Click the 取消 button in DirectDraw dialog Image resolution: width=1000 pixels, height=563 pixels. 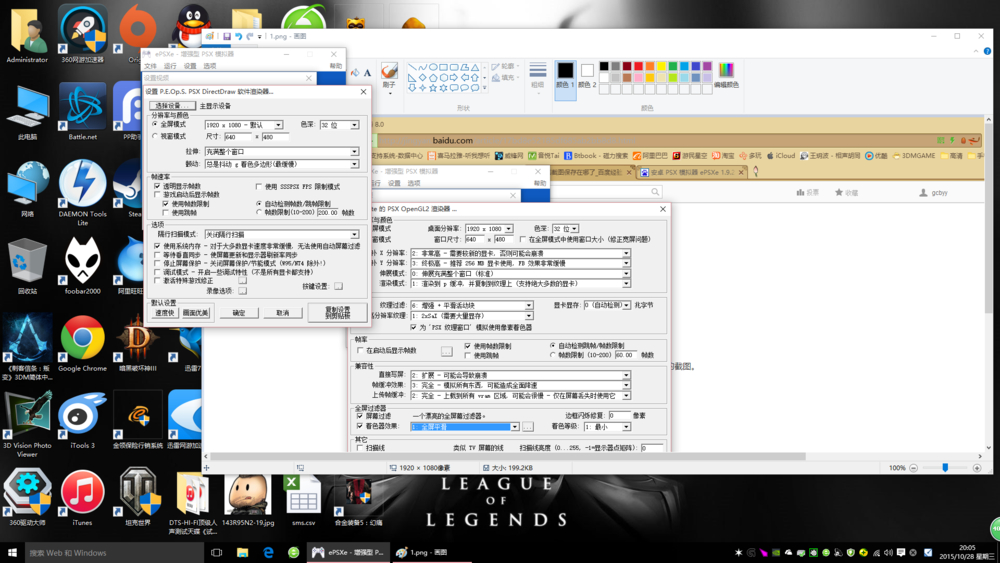coord(282,313)
